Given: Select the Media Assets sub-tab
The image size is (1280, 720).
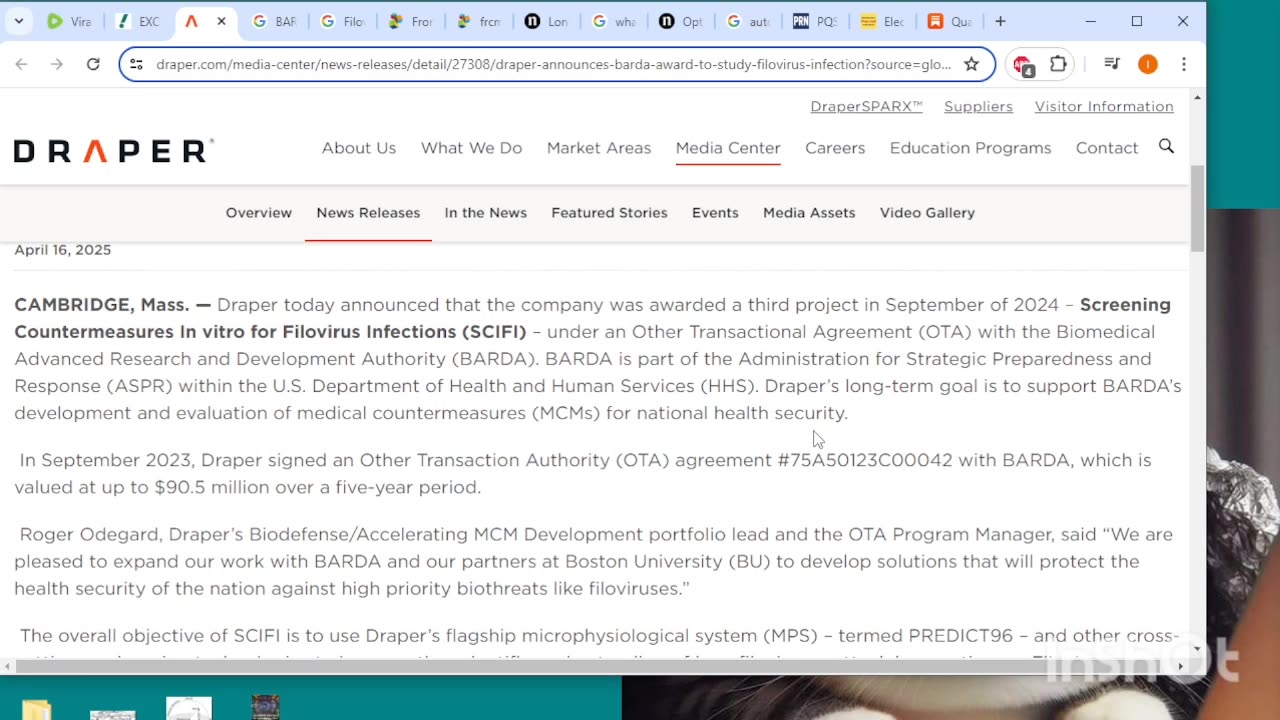Looking at the screenshot, I should pos(809,213).
